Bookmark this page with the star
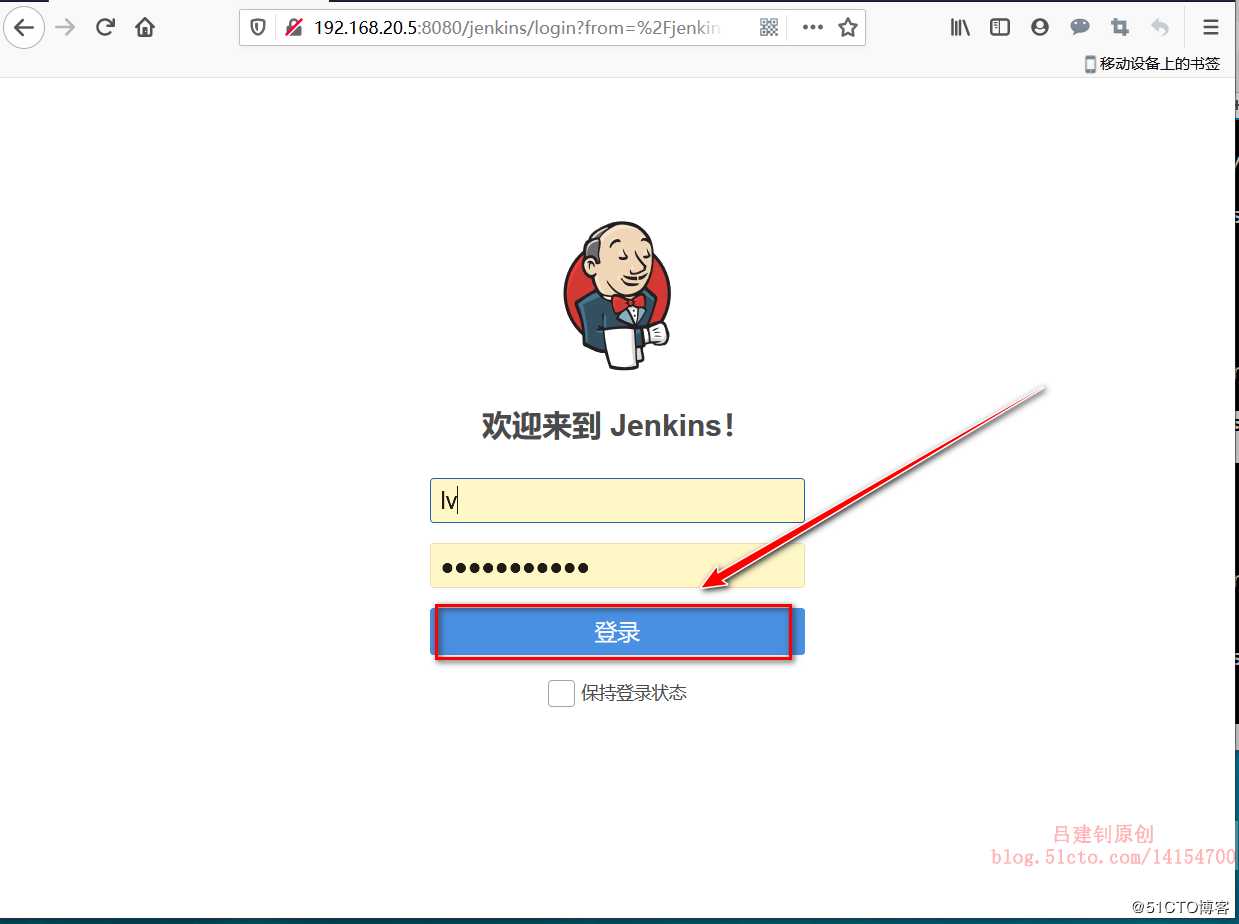 848,28
